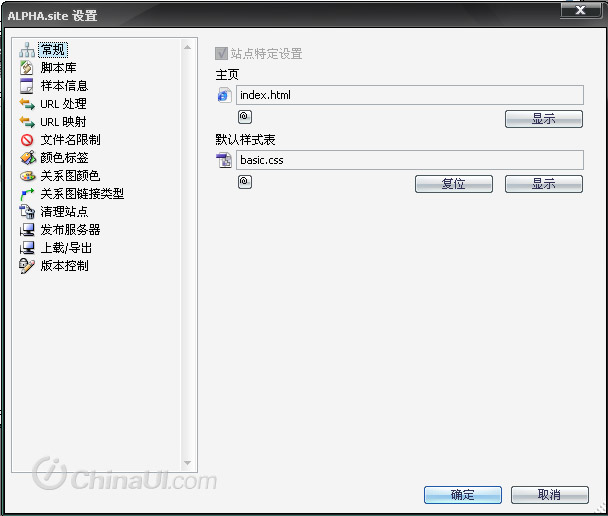
Task: Close the ALPHA.site 设置 dialog
Action: 580,10
